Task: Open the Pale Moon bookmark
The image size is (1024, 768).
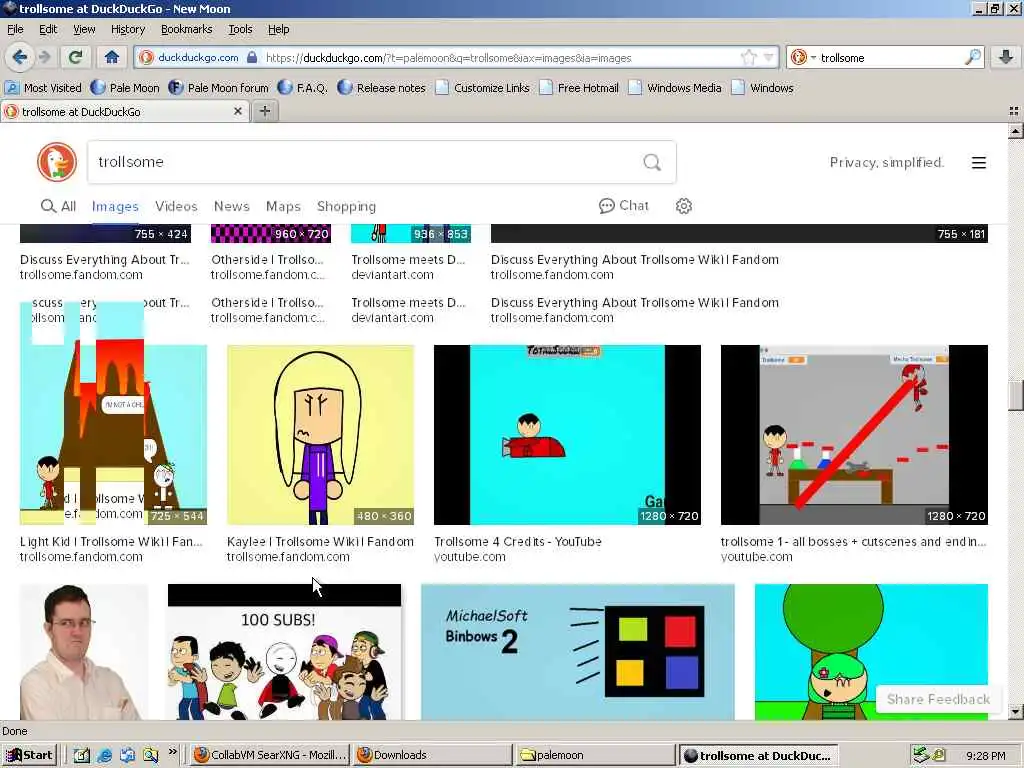Action: (x=125, y=88)
